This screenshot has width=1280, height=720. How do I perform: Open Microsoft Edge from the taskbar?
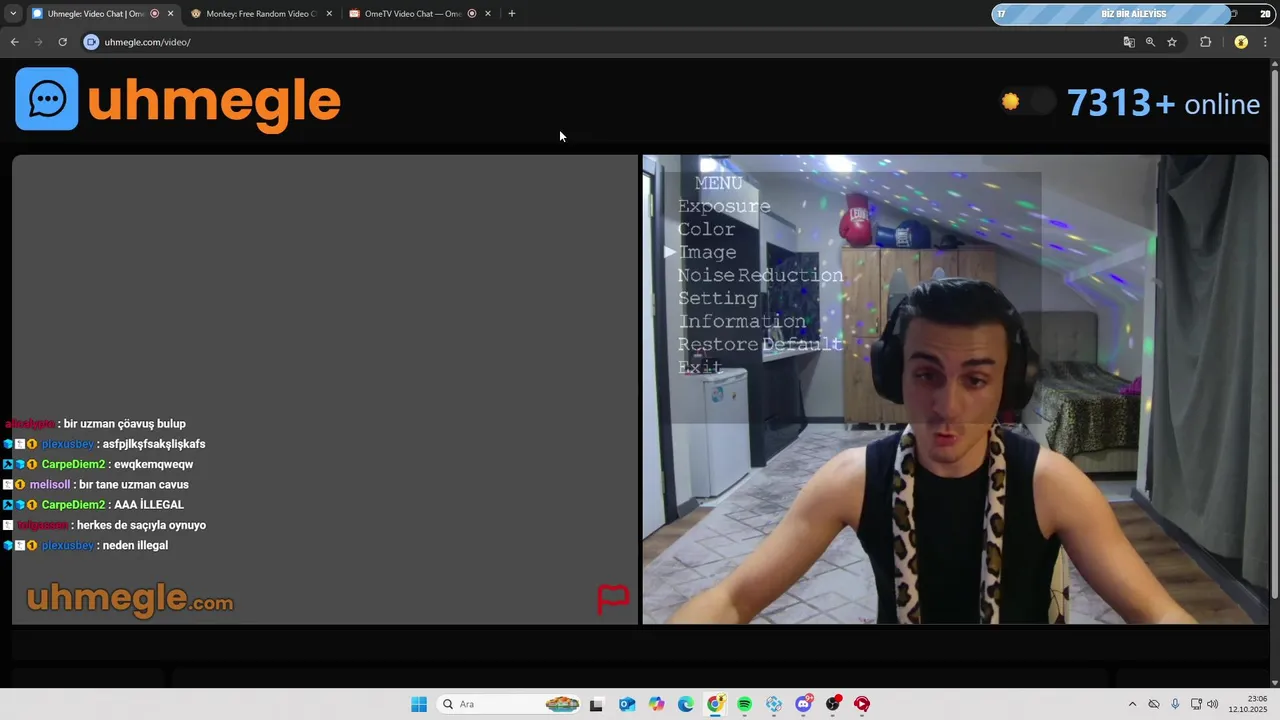coord(686,704)
